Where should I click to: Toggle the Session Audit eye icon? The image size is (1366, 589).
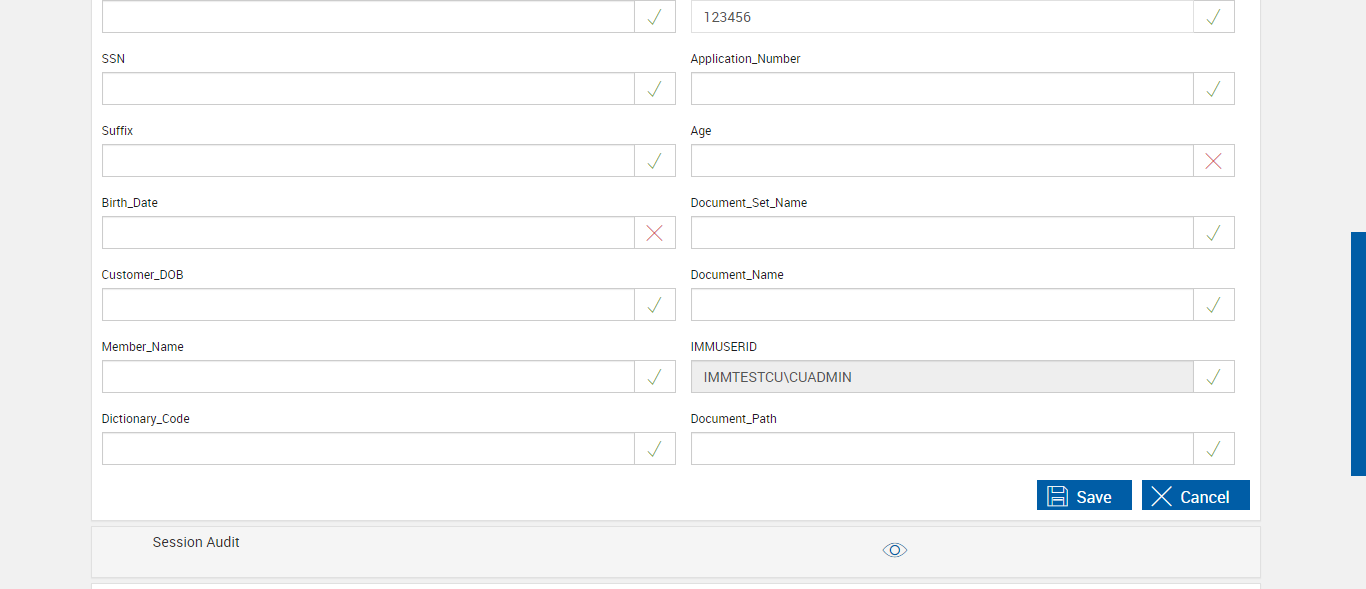pos(894,550)
